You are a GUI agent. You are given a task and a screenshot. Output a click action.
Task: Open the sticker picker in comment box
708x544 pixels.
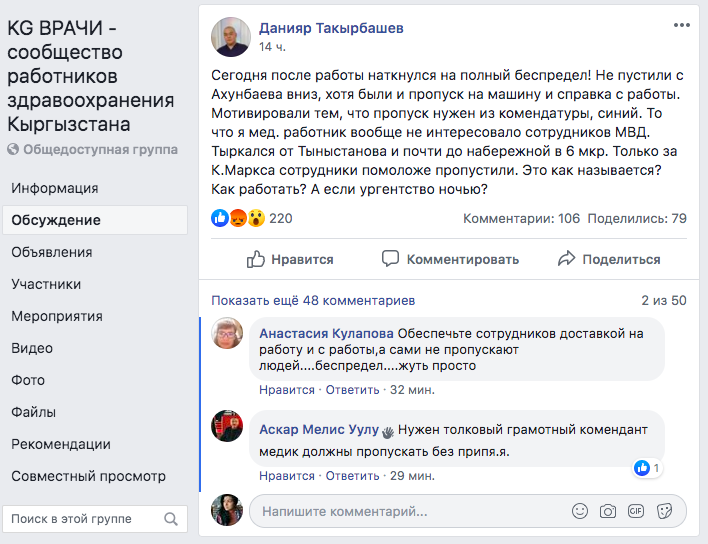[663, 511]
